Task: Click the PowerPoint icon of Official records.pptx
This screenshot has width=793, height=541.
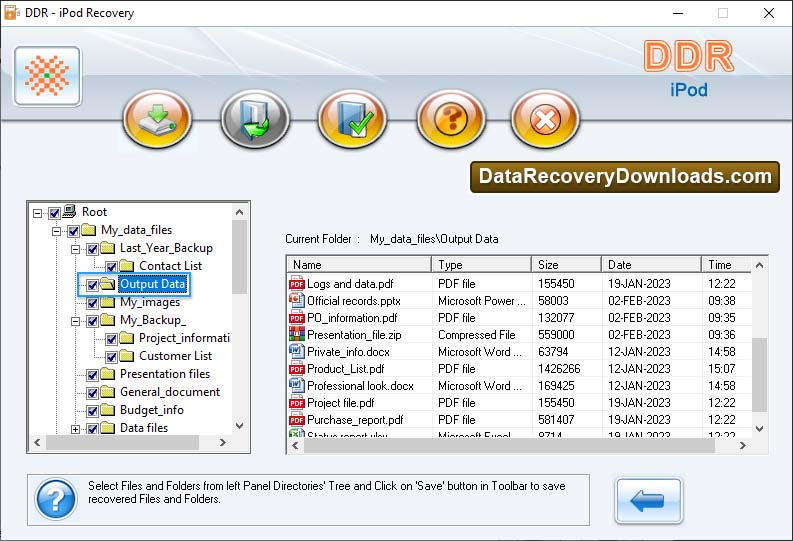Action: tap(296, 301)
